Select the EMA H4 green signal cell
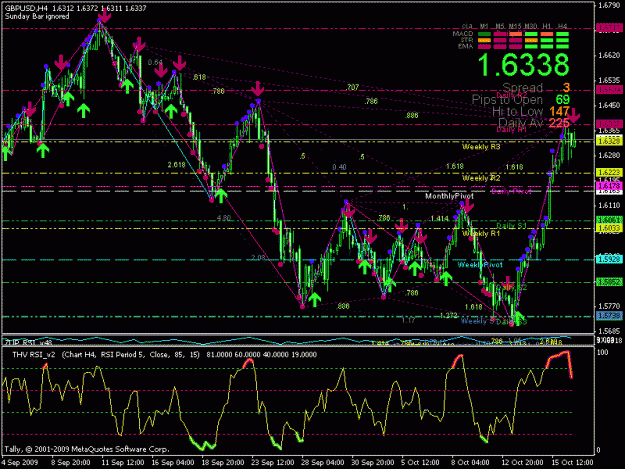625x469 pixels. pyautogui.click(x=562, y=47)
